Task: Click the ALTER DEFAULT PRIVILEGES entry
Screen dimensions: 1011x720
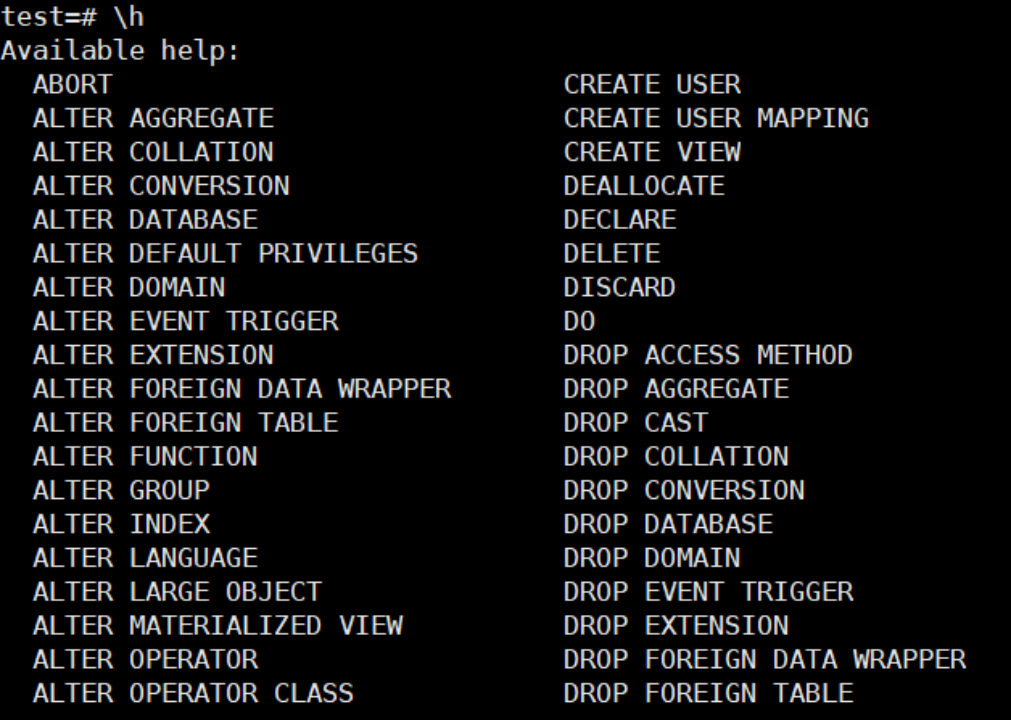Action: tap(226, 253)
